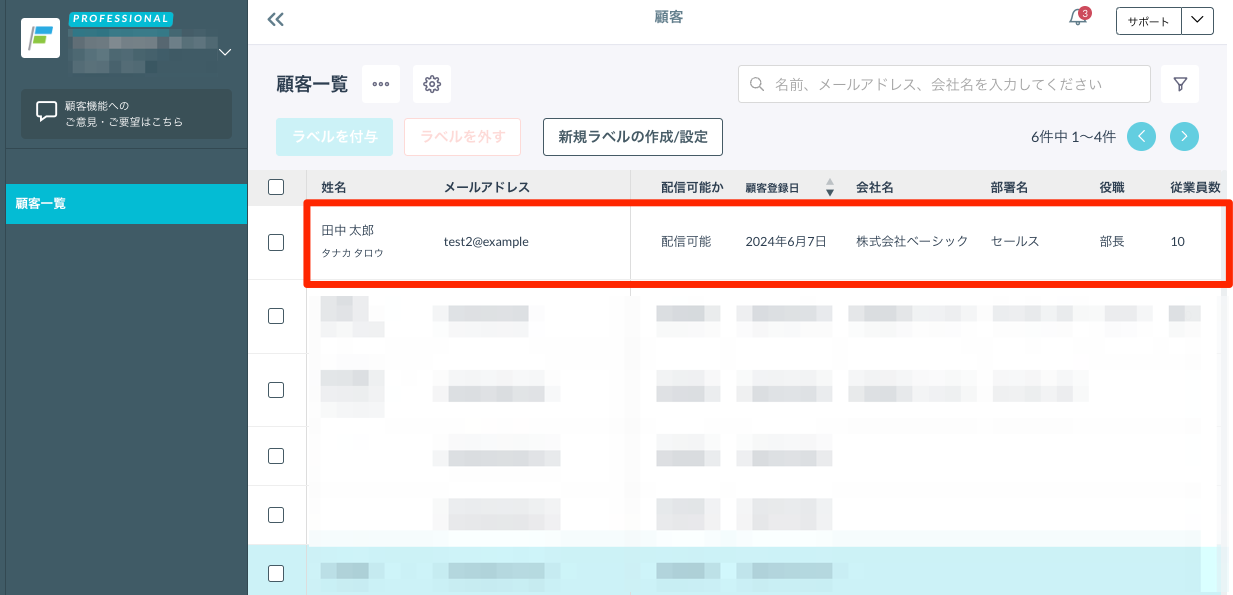Click the サポート button
Screen dimensions: 1233x595
pyautogui.click(x=1148, y=21)
